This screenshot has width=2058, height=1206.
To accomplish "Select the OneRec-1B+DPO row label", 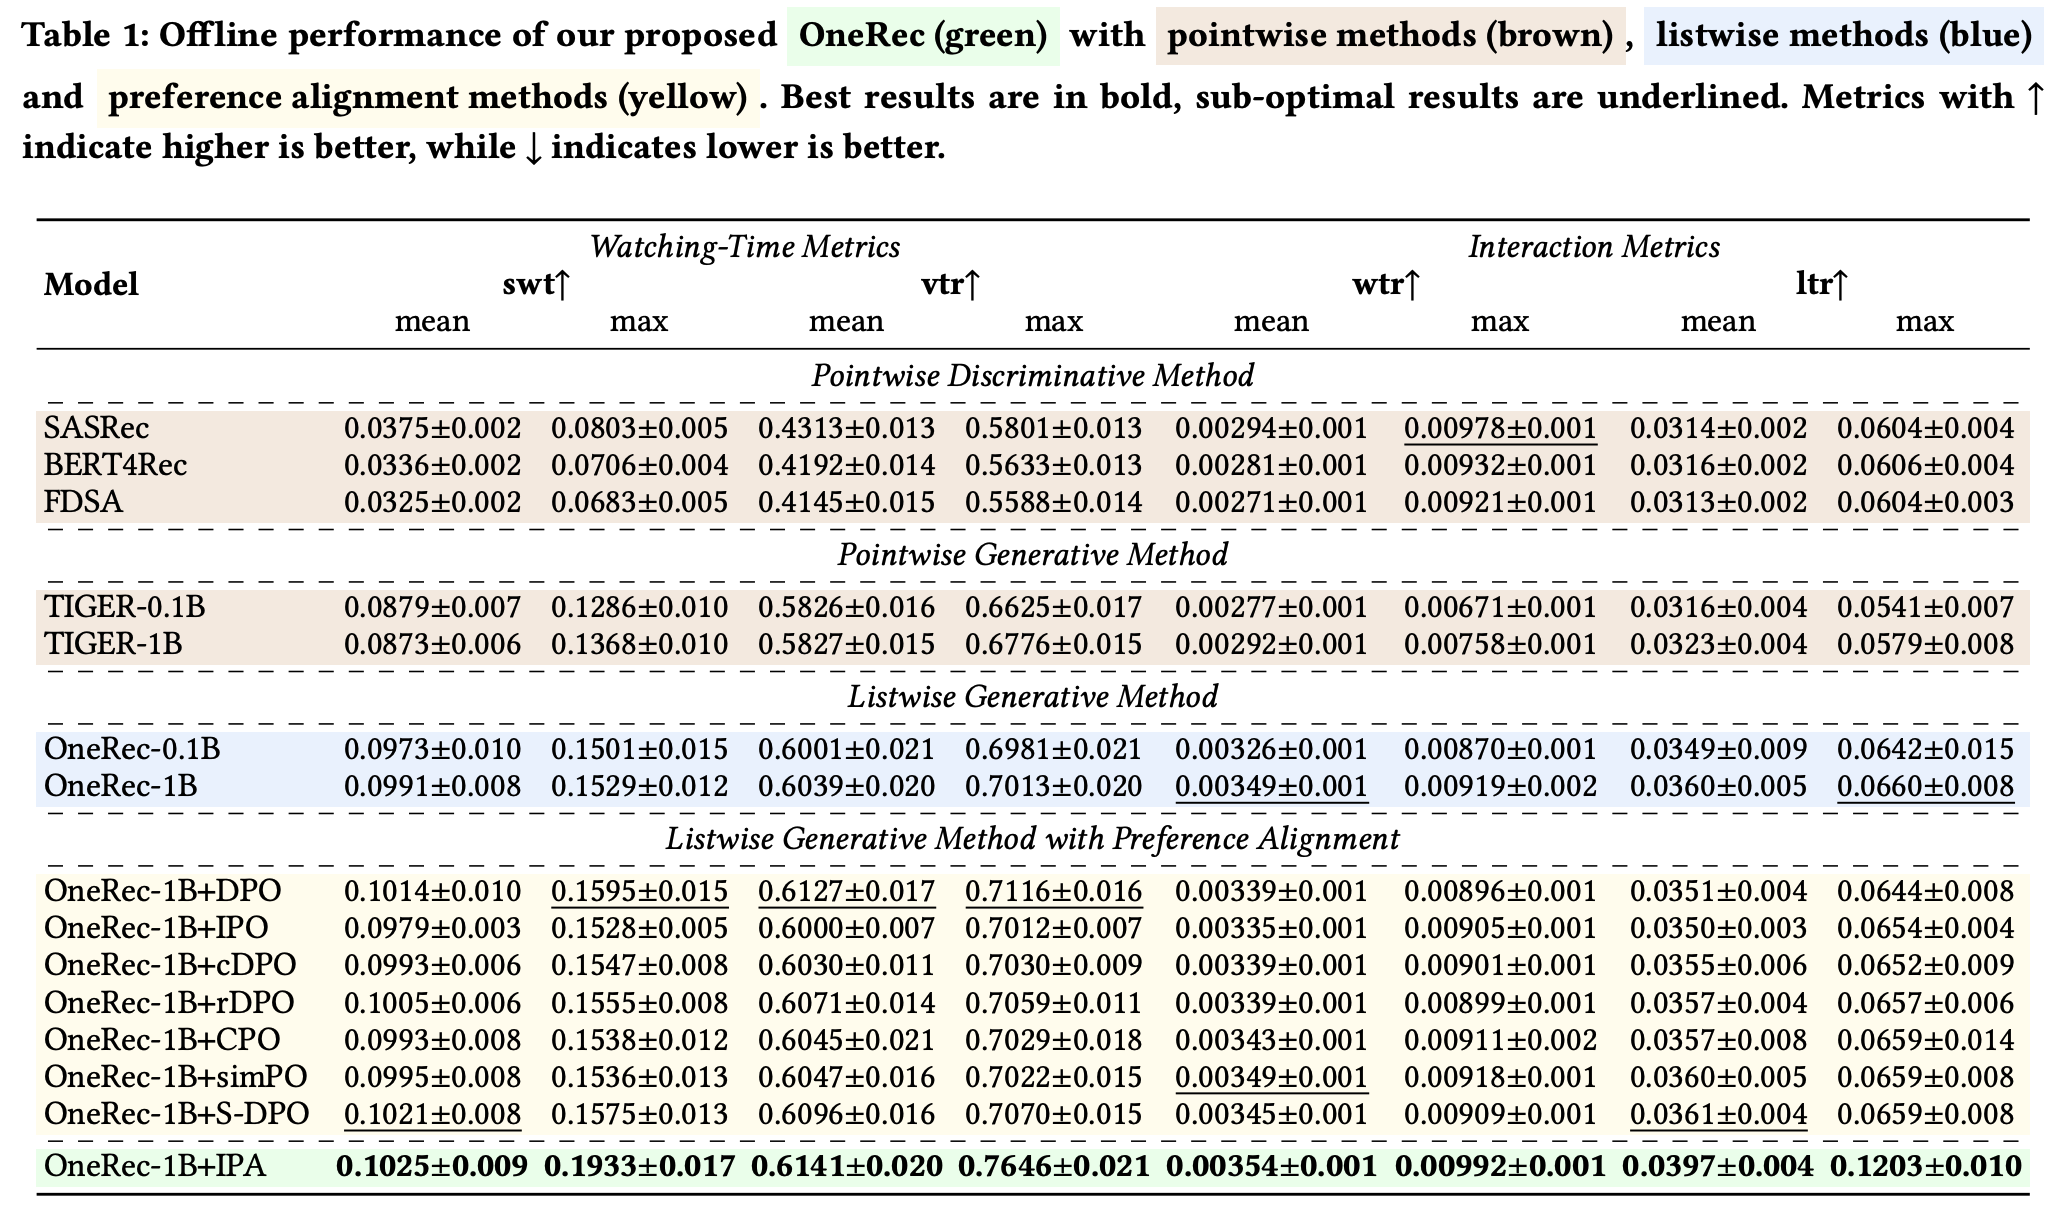I will click(163, 891).
